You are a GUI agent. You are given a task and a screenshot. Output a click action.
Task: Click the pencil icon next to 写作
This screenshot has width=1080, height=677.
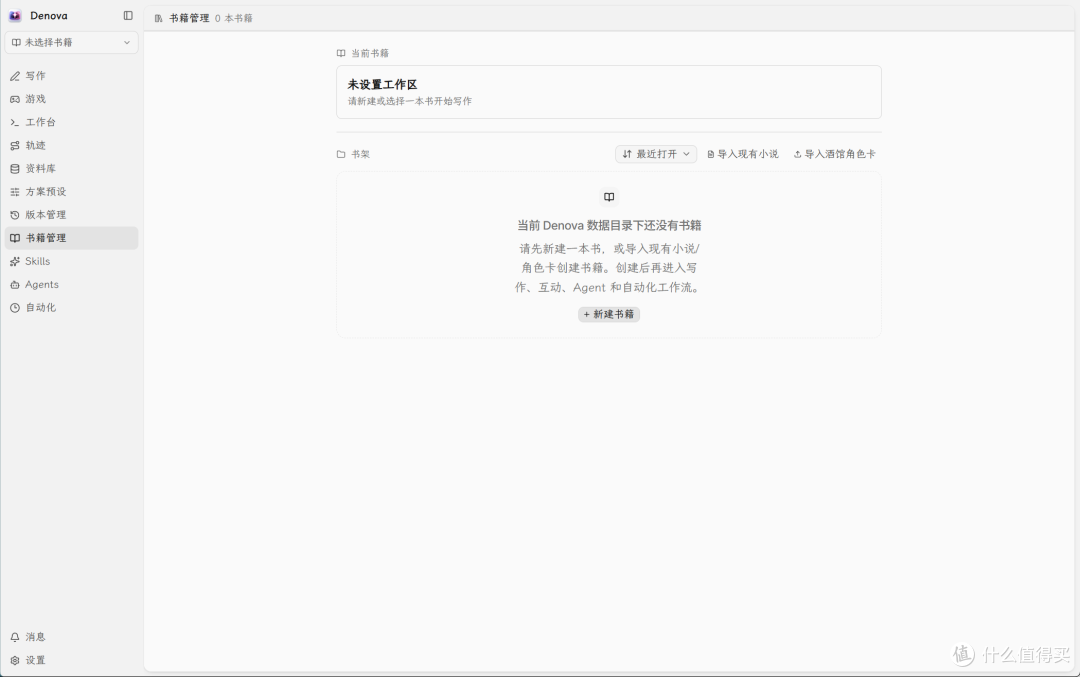[x=15, y=76]
